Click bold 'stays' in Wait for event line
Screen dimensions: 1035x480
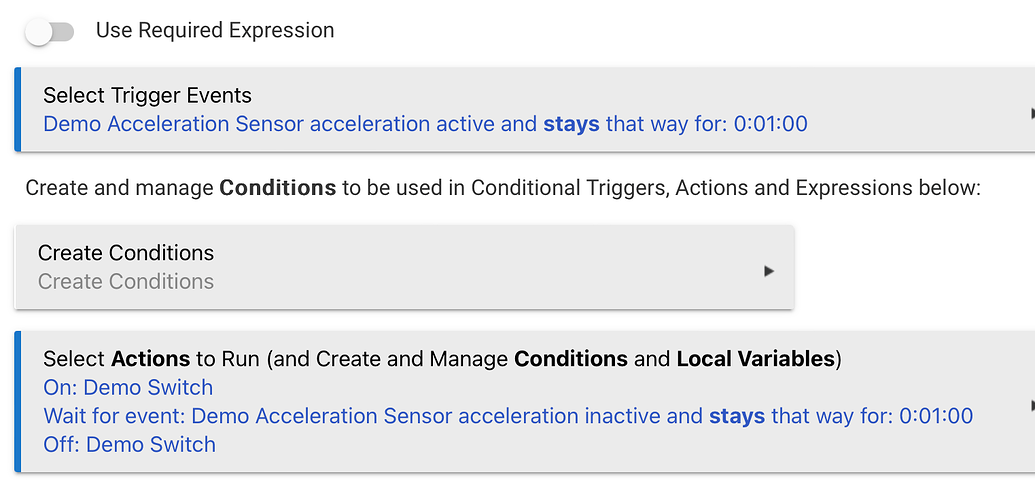737,416
